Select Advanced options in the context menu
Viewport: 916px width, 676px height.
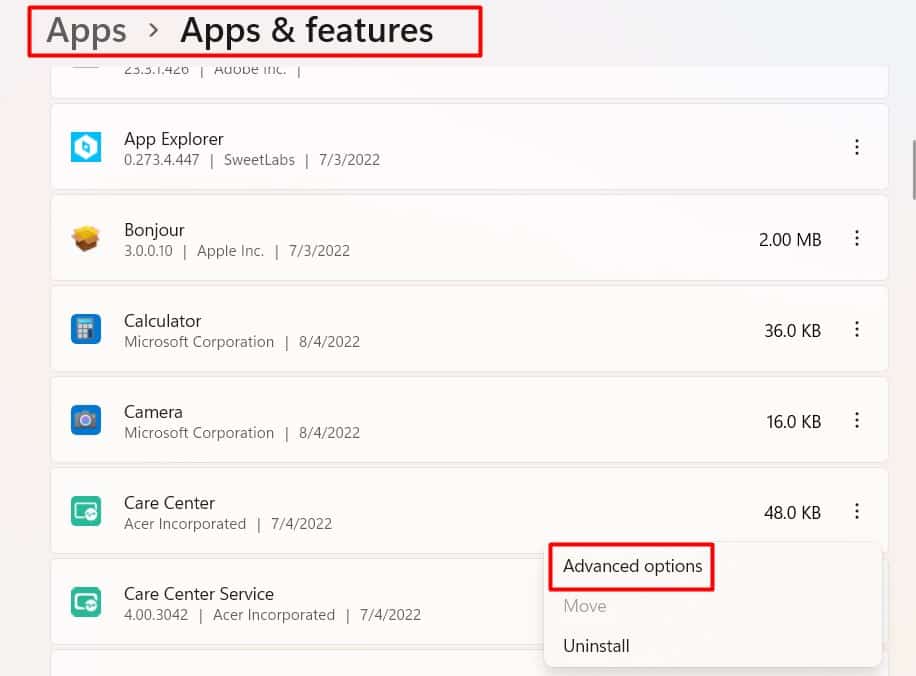pyautogui.click(x=632, y=566)
